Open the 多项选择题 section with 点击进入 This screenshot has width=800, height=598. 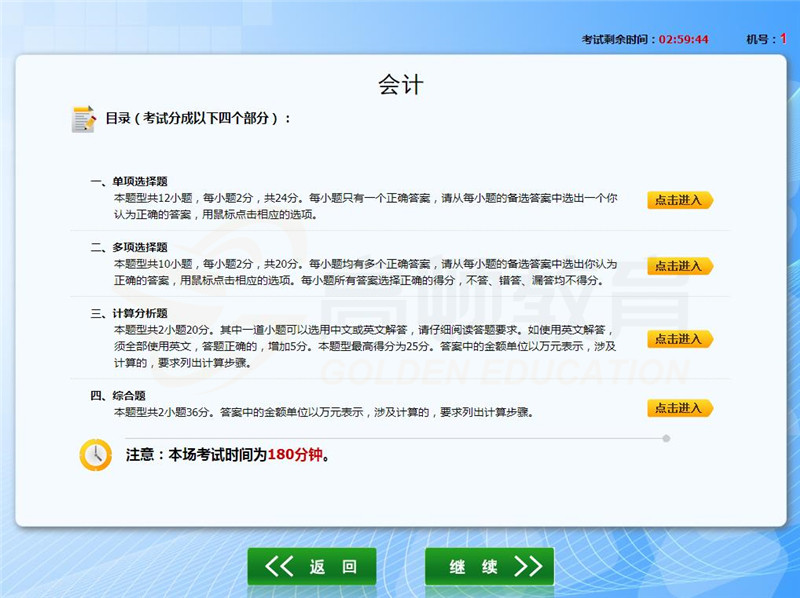pyautogui.click(x=679, y=266)
